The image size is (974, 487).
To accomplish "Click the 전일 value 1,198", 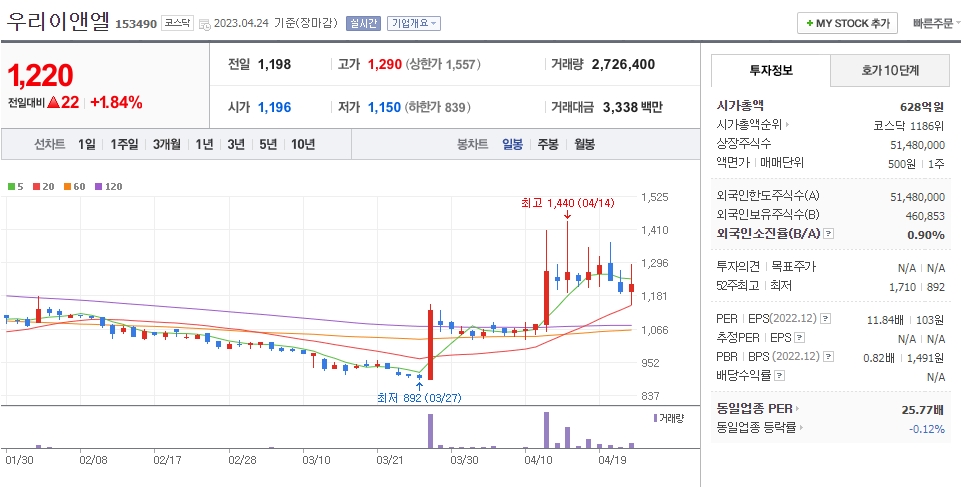I will 275,64.
